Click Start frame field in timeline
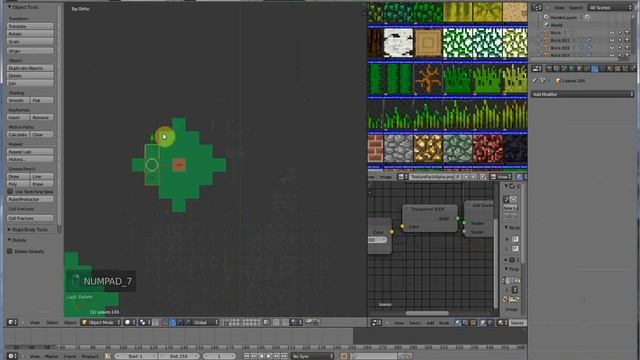 (135, 356)
